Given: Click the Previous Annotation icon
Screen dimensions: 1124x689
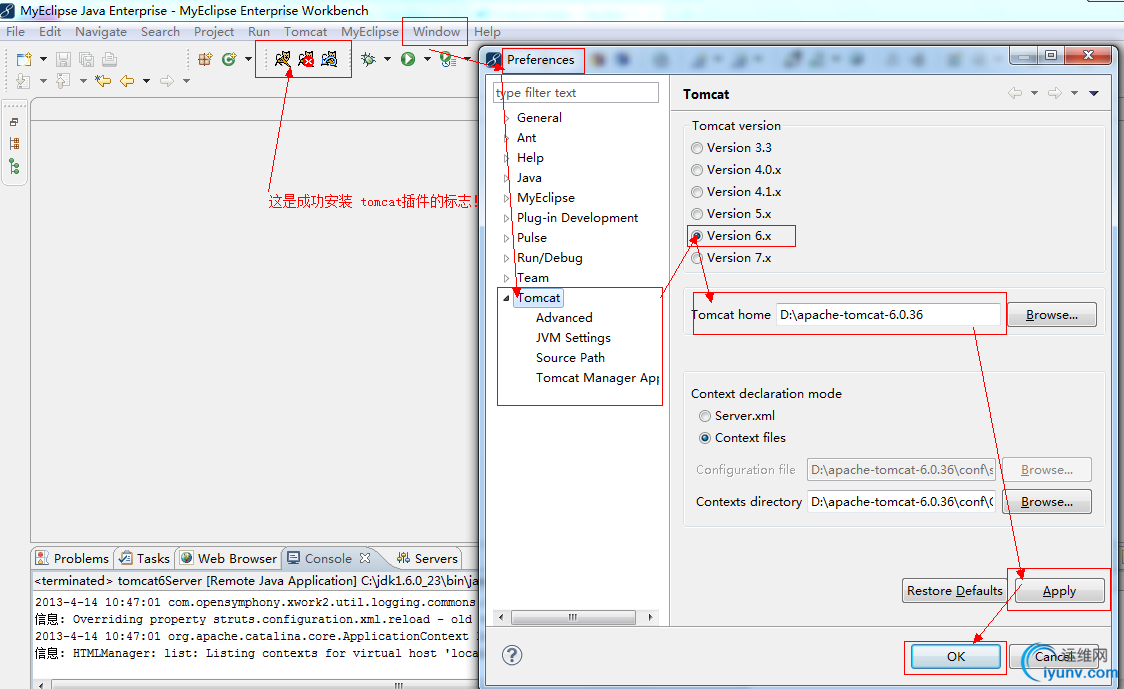Looking at the screenshot, I should [x=63, y=81].
